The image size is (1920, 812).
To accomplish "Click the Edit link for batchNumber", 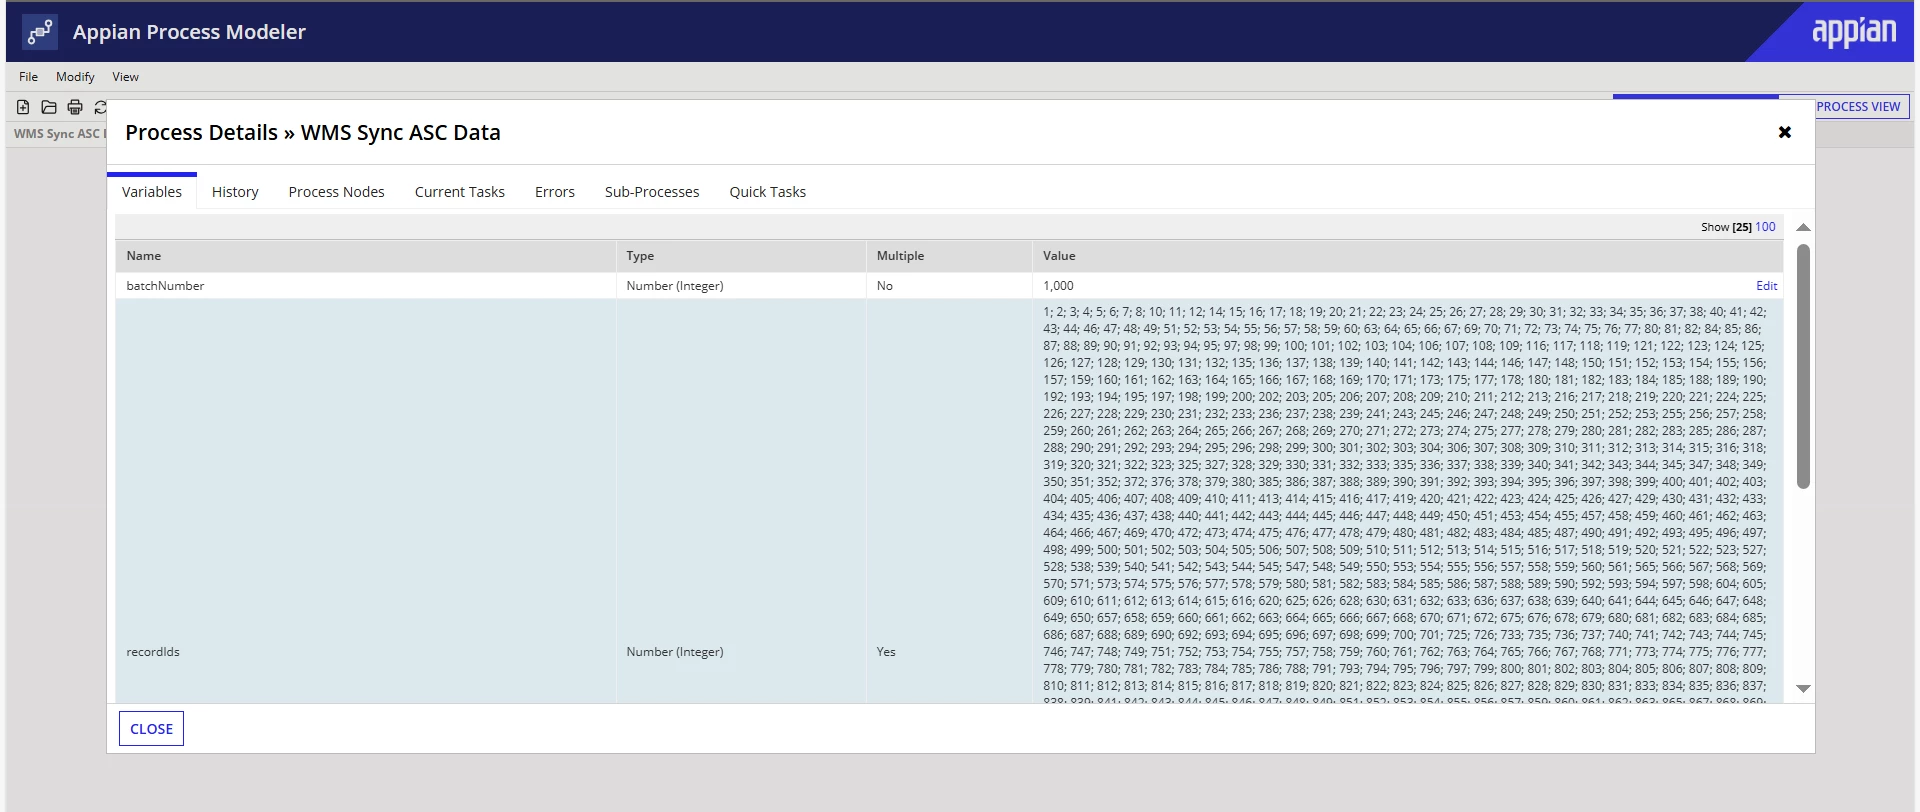I will [x=1767, y=286].
